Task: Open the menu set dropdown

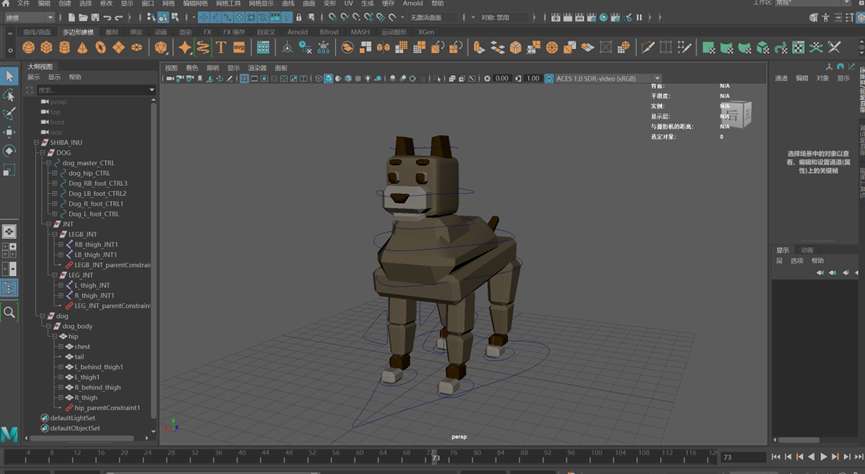Action: coord(29,18)
